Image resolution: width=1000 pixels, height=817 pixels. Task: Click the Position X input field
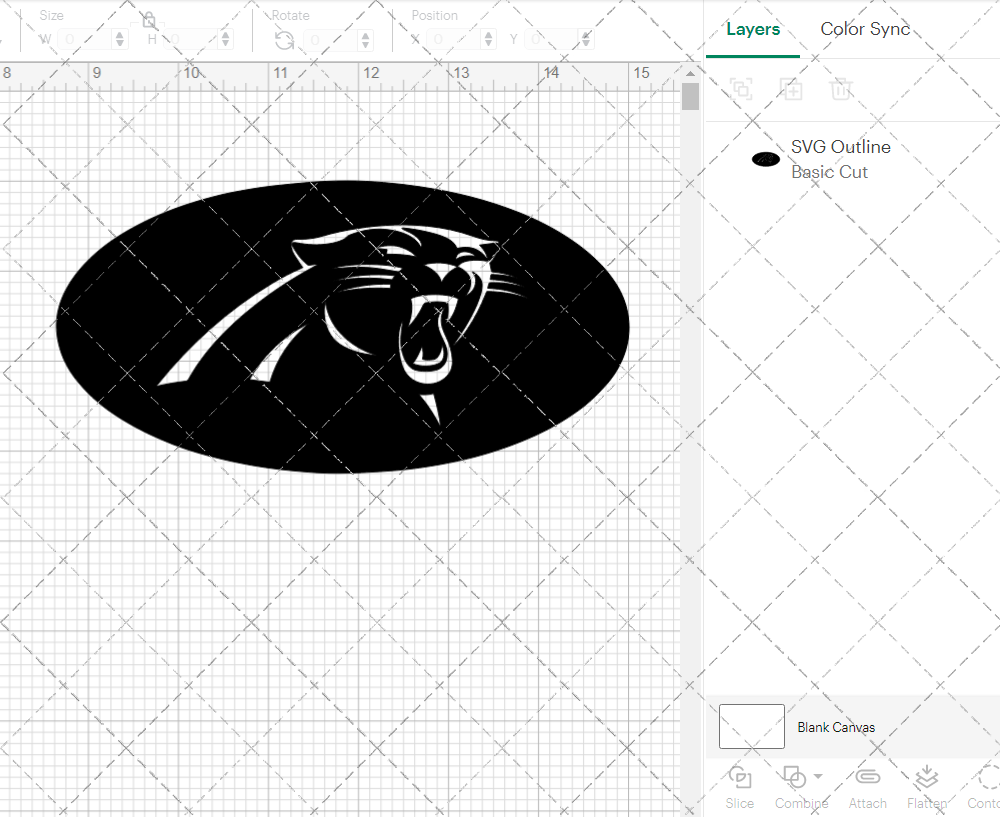click(454, 40)
